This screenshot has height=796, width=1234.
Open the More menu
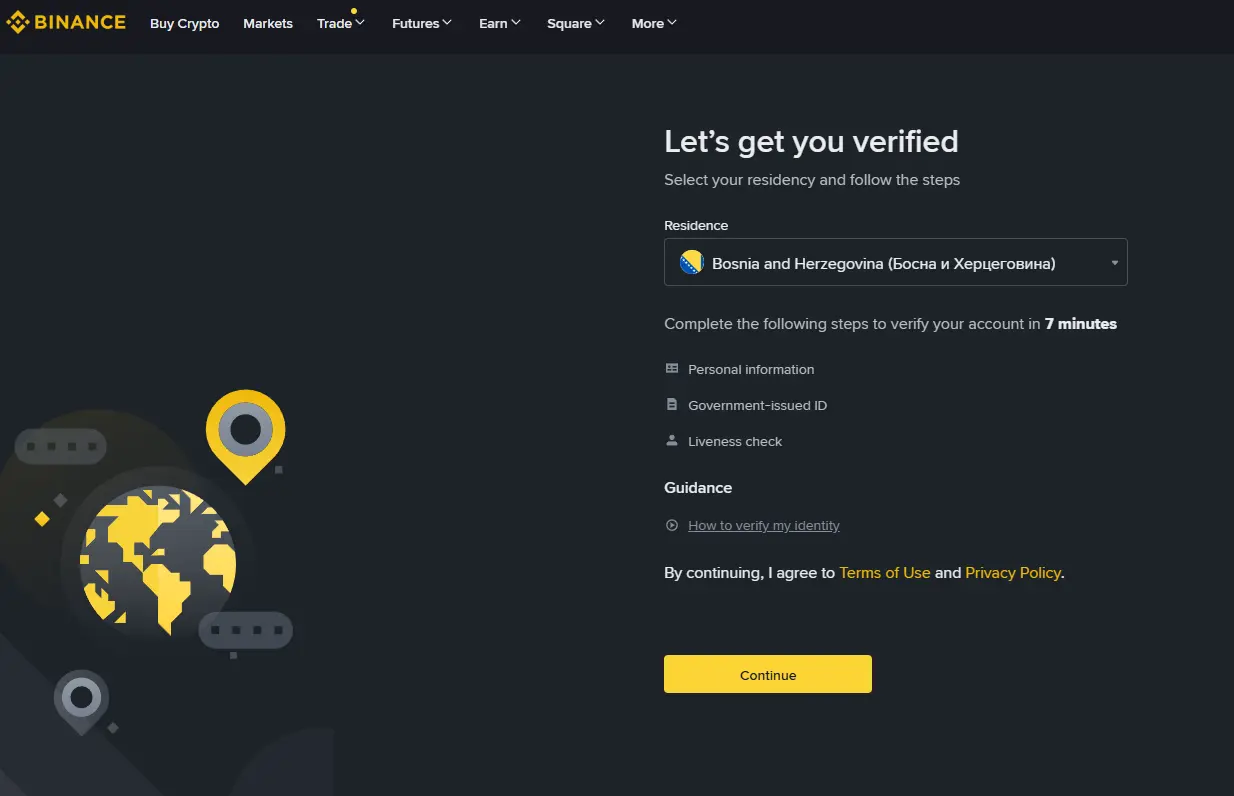click(653, 23)
